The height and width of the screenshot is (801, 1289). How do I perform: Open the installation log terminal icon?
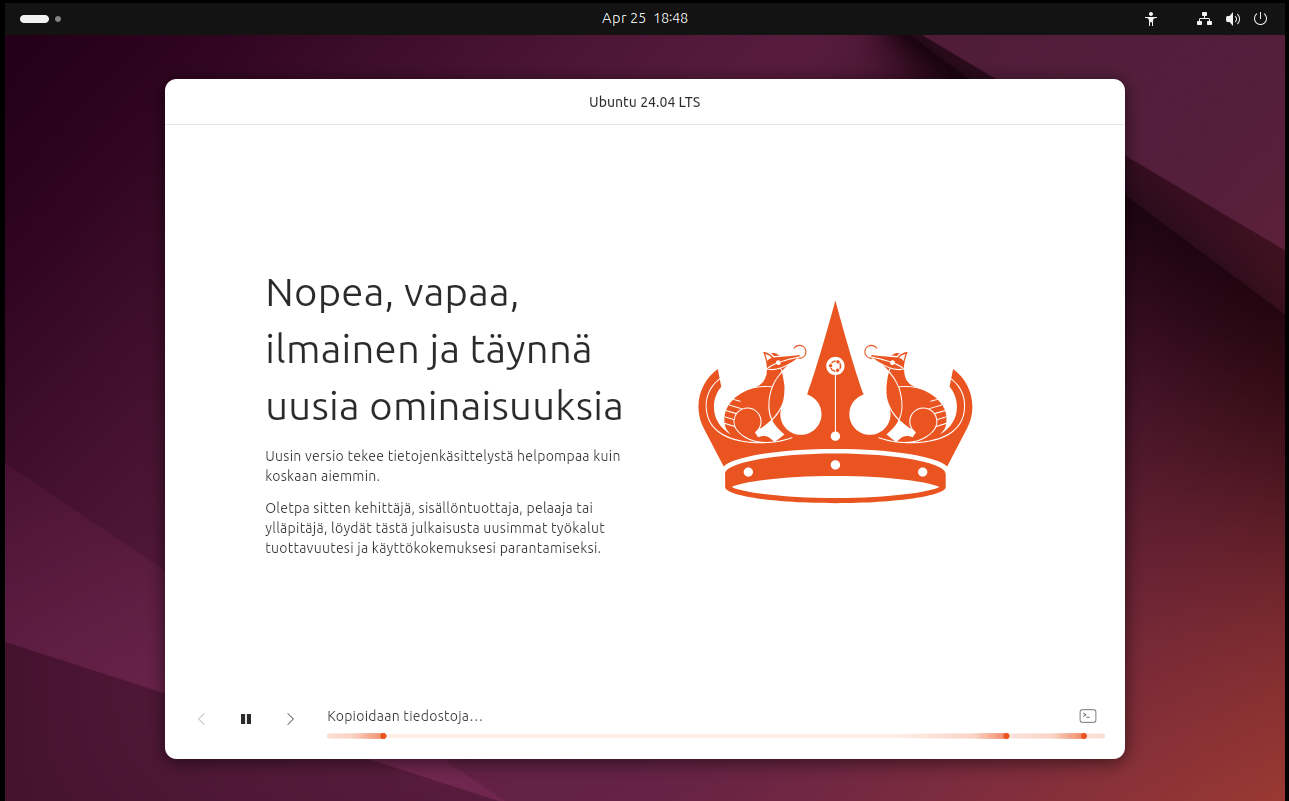(1088, 716)
